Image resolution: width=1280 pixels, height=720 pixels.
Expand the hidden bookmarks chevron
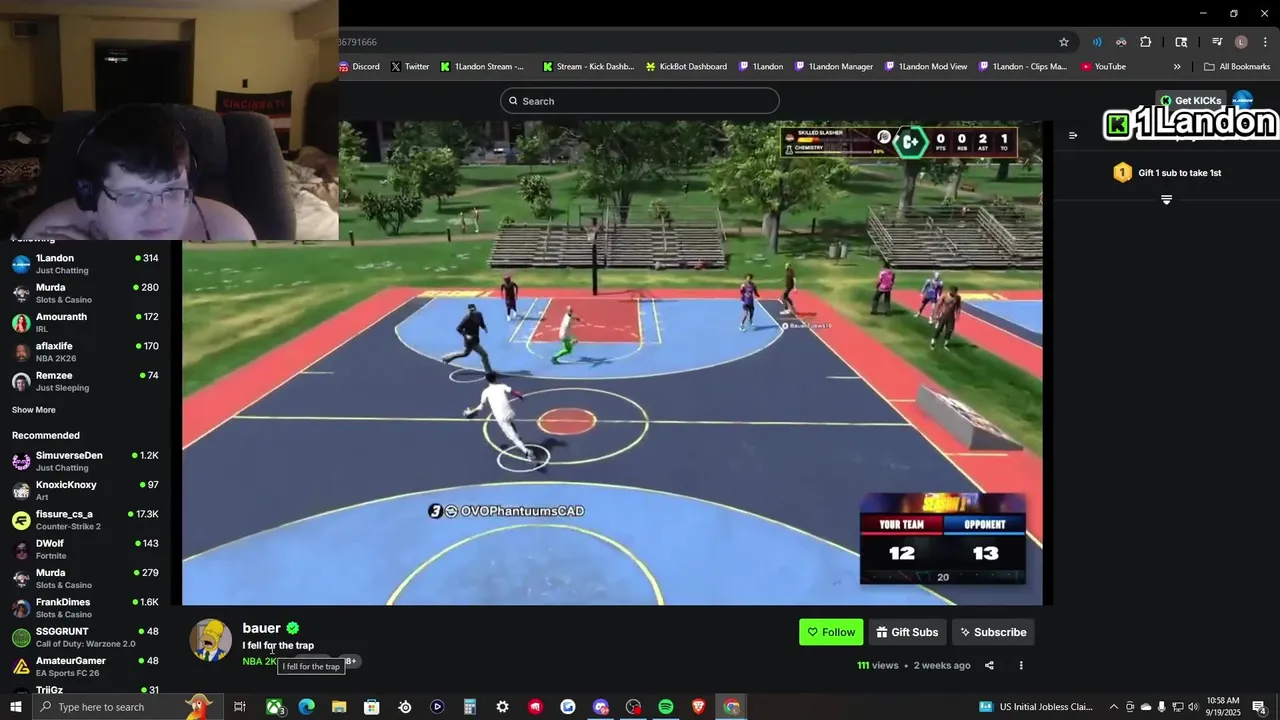point(1177,67)
